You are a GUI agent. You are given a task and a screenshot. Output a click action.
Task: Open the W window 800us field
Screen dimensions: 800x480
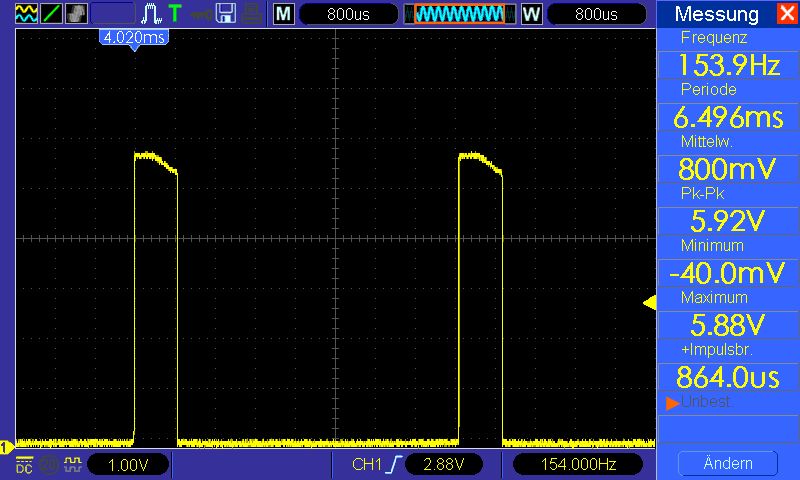[x=596, y=14]
